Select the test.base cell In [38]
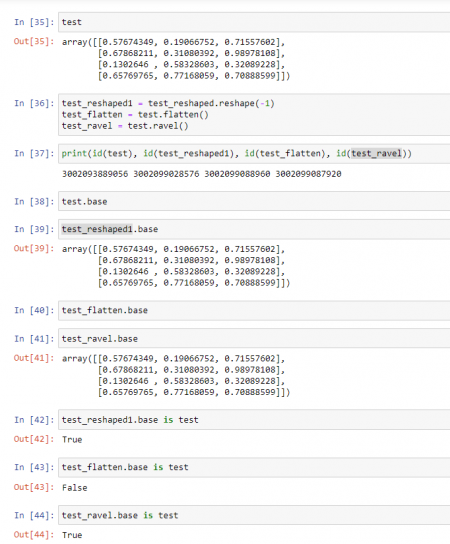450x544 pixels. (x=254, y=201)
